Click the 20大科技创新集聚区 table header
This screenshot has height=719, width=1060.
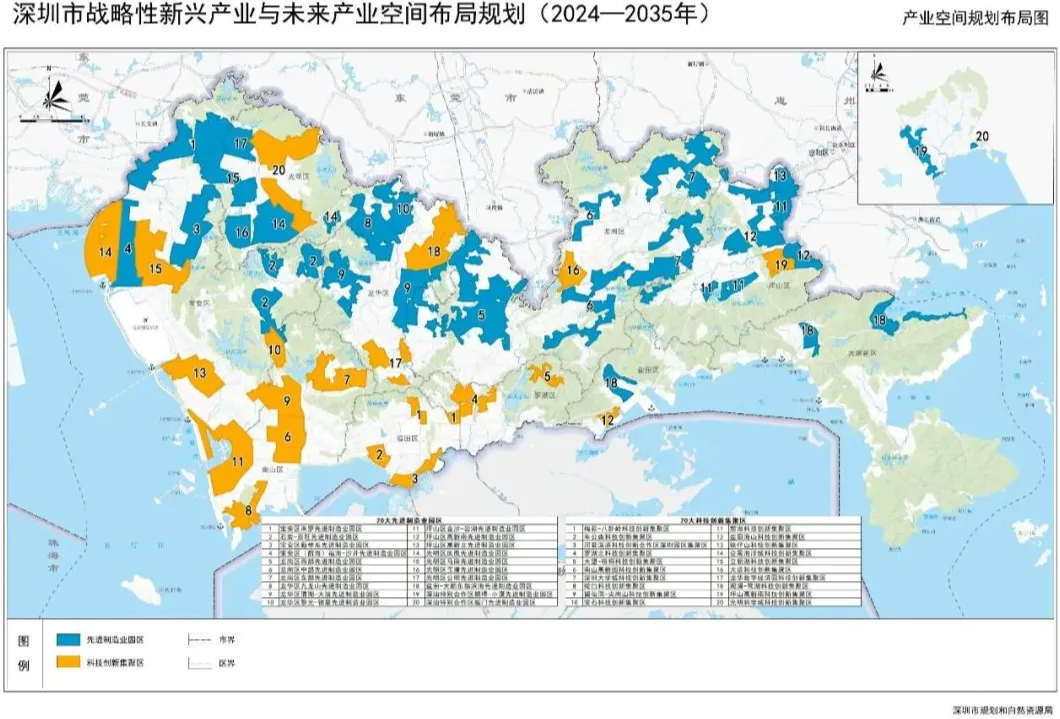coord(713,521)
